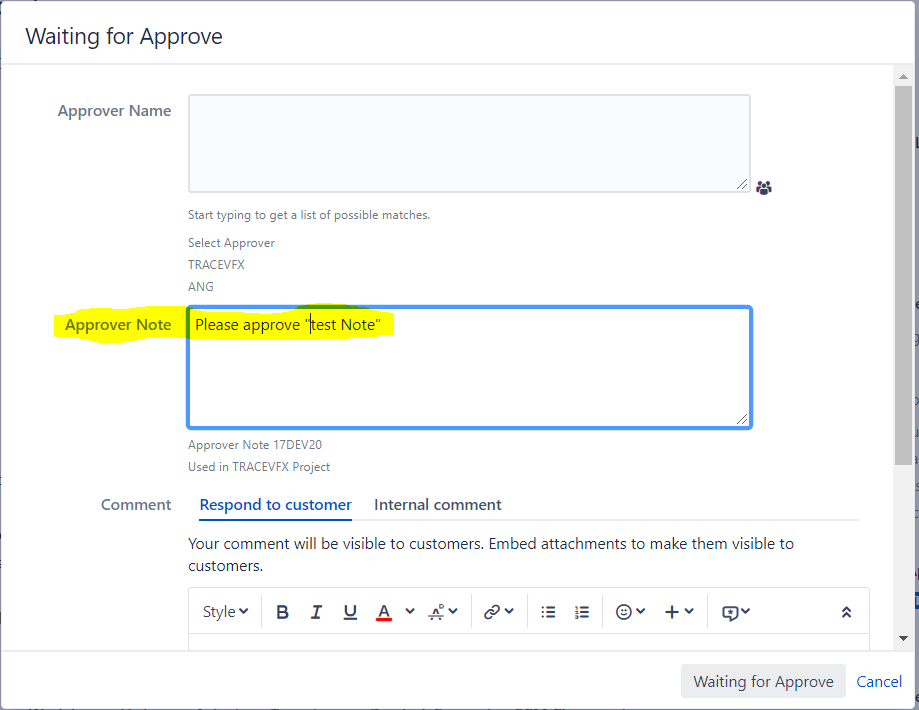Cancel the Waiting for Approve dialog
The width and height of the screenshot is (919, 710).
point(878,681)
